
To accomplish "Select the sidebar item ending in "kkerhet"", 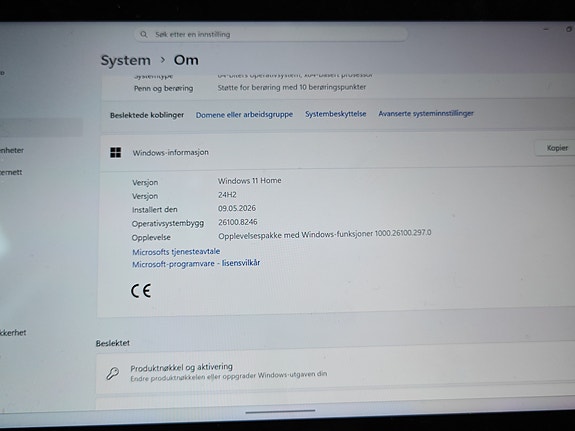I will (13, 333).
